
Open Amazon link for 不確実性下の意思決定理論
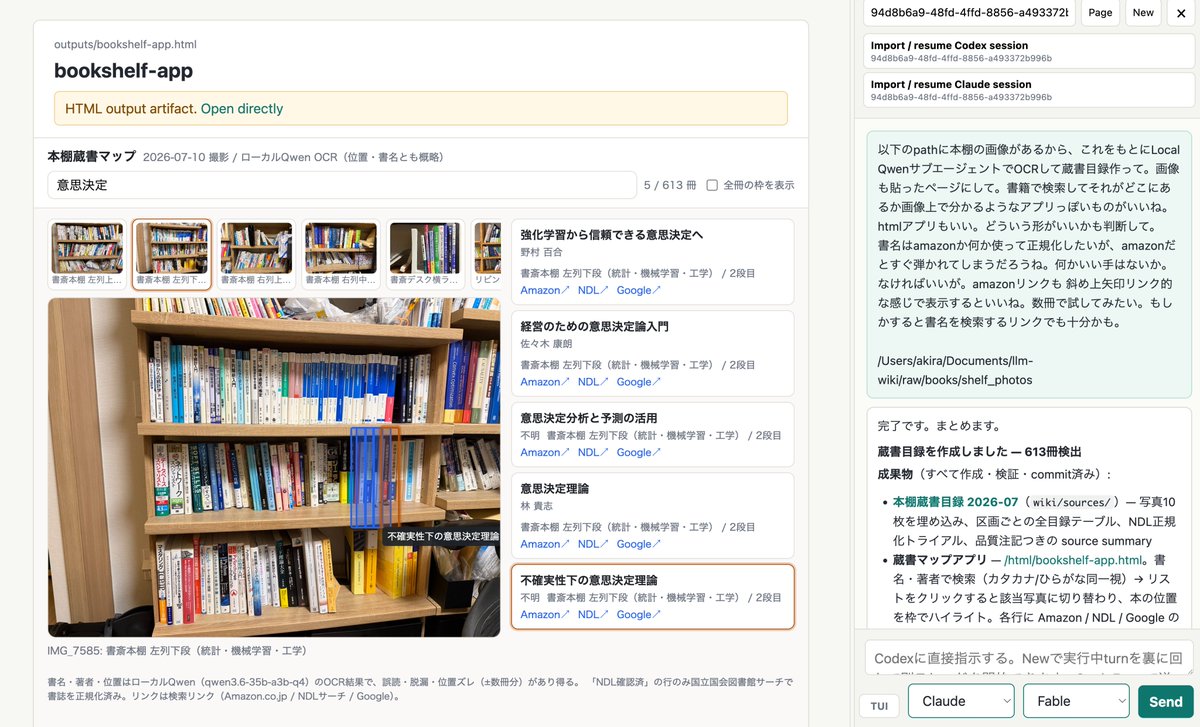tap(545, 614)
